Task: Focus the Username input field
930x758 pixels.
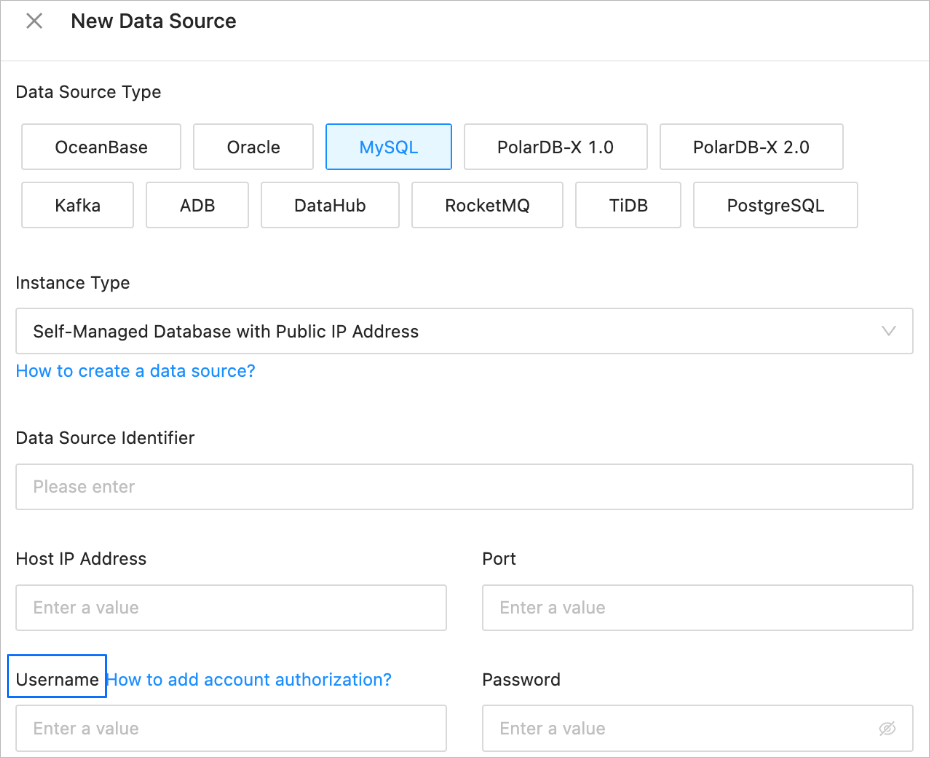Action: (231, 728)
